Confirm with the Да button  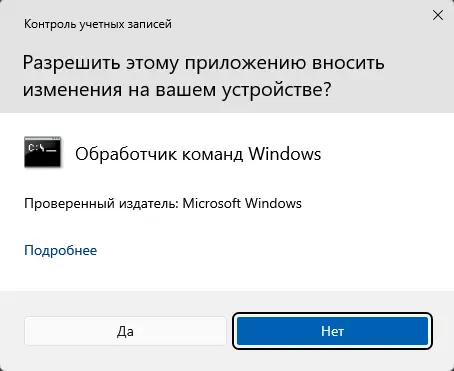click(x=125, y=331)
